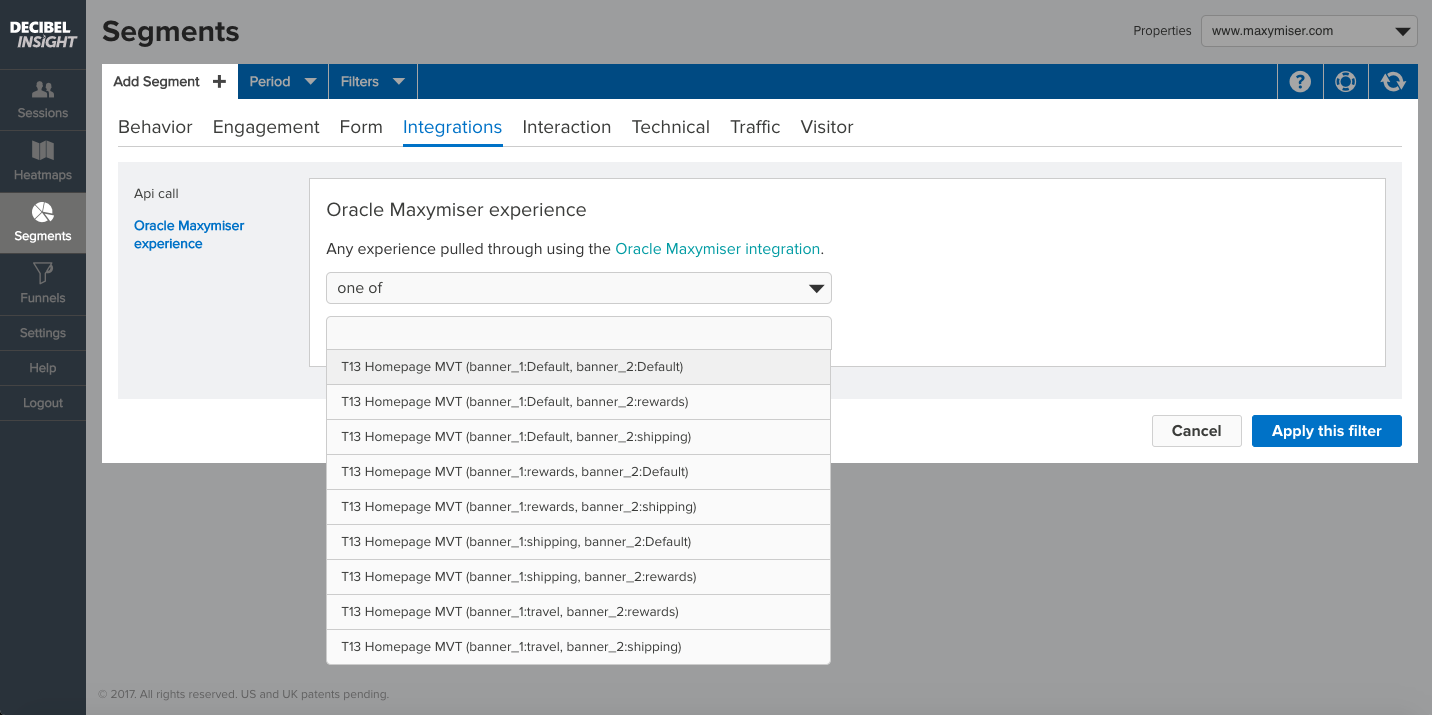Choose banner_1:Default, banner_2:shipping option
Image resolution: width=1432 pixels, height=715 pixels.
coord(579,437)
